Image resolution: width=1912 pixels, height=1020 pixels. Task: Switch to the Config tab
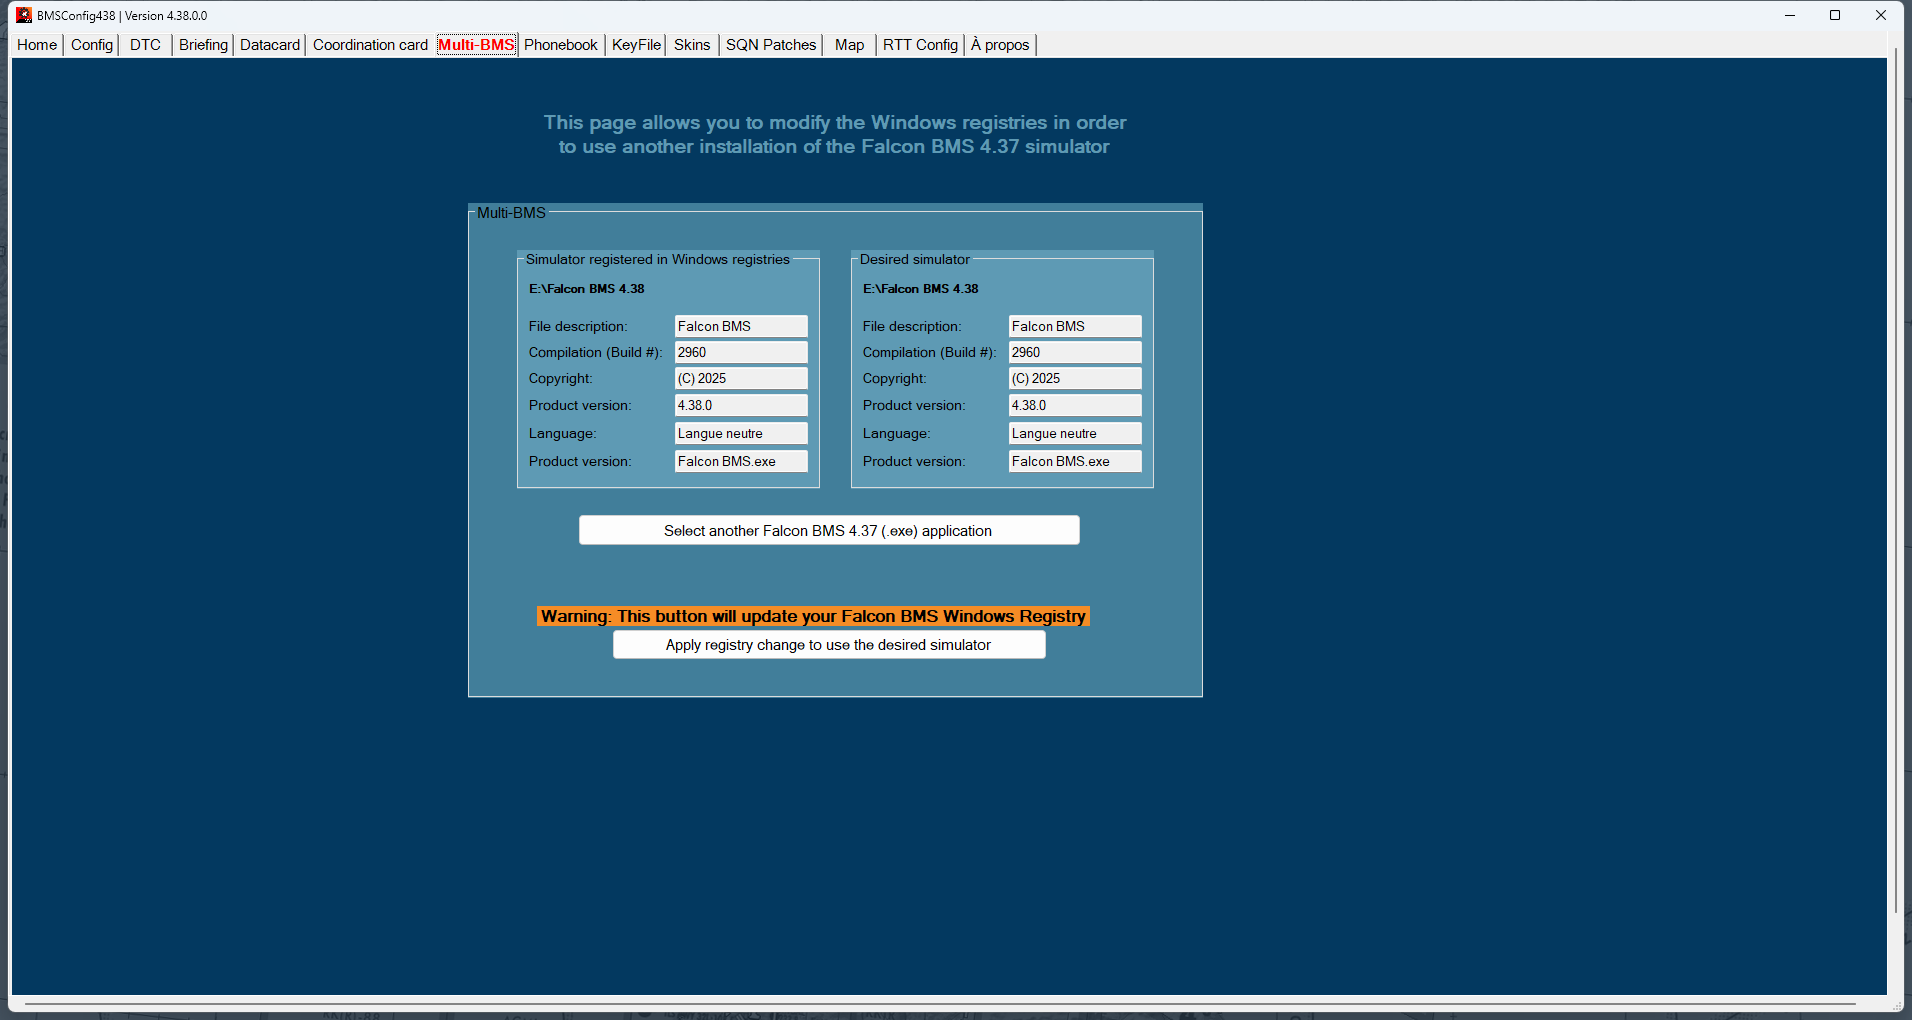92,45
